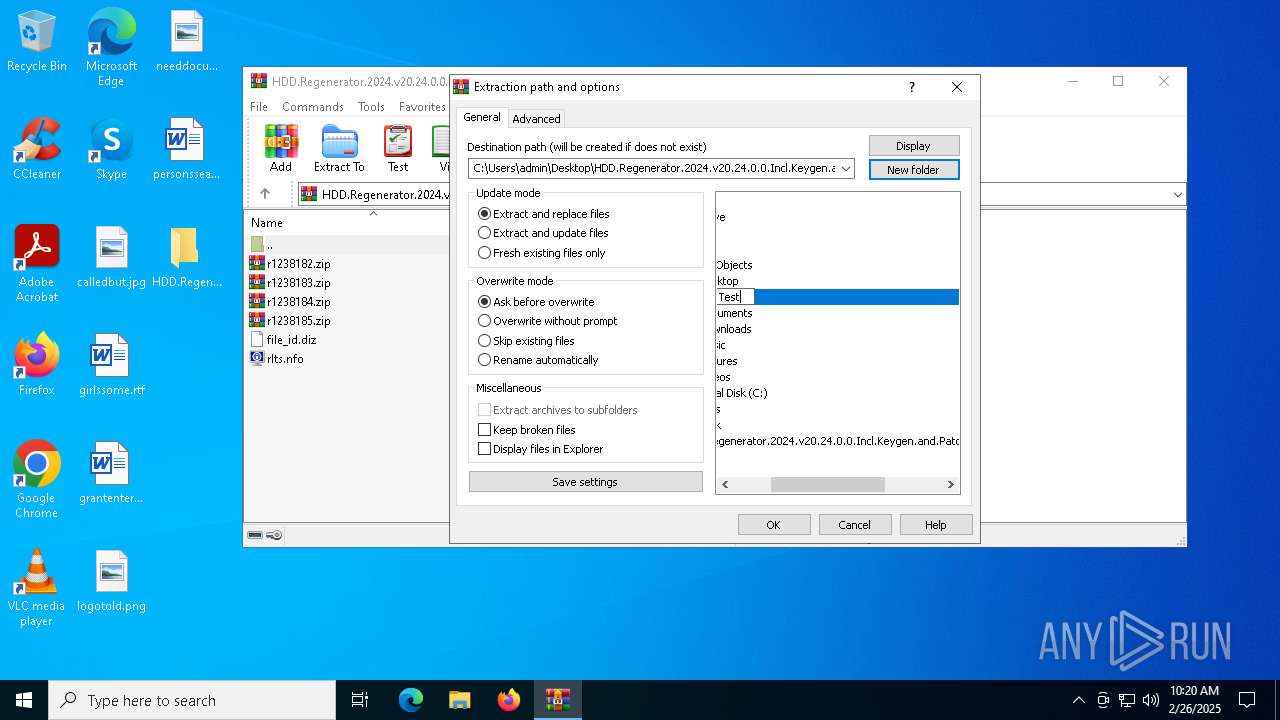Image resolution: width=1280 pixels, height=720 pixels.
Task: Select 'Extract and update files' option
Action: pos(543,233)
